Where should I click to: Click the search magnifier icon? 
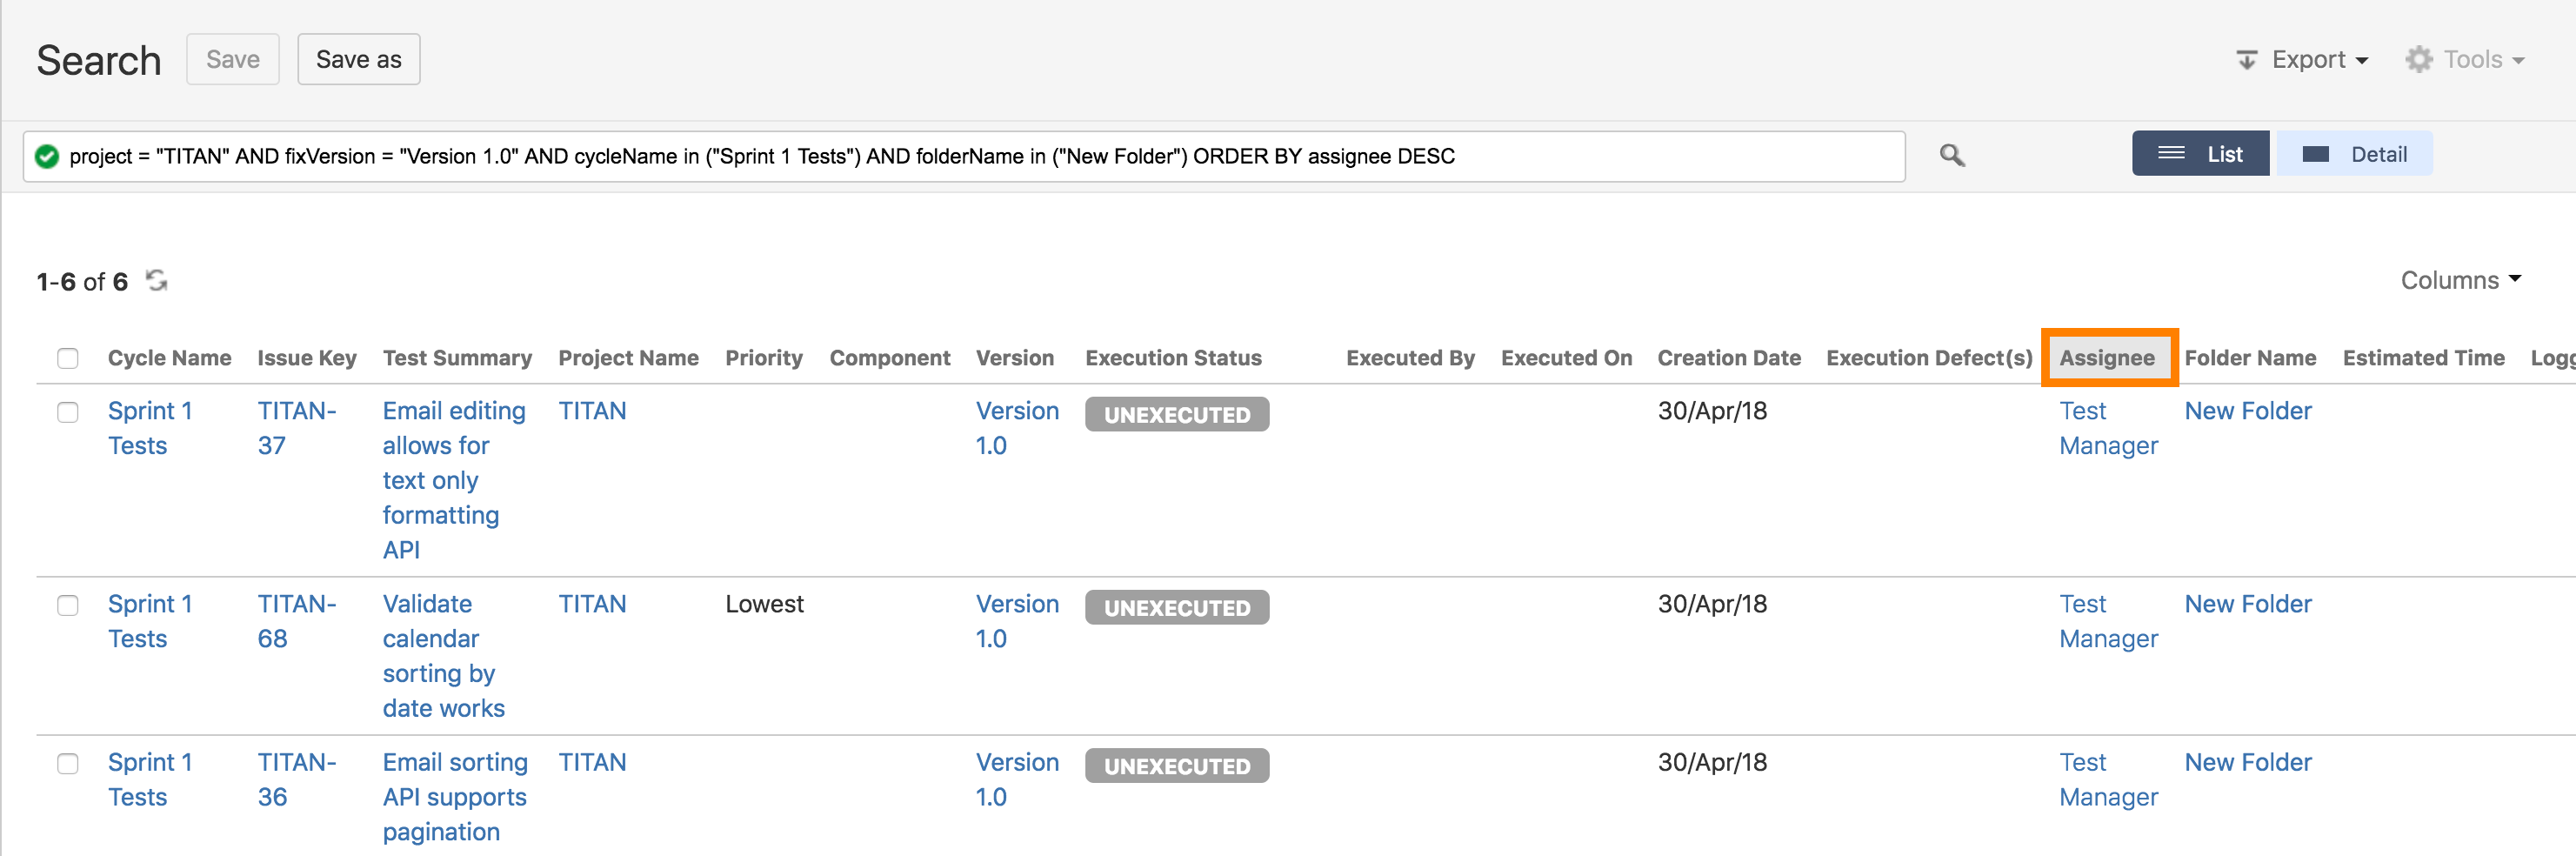[1950, 156]
